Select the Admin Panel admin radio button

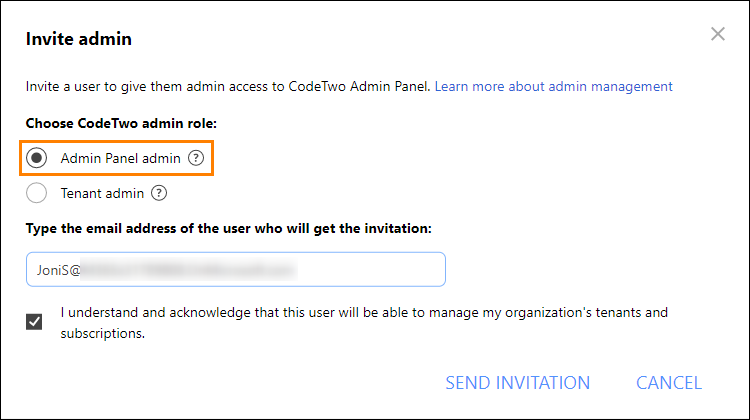tap(36, 158)
